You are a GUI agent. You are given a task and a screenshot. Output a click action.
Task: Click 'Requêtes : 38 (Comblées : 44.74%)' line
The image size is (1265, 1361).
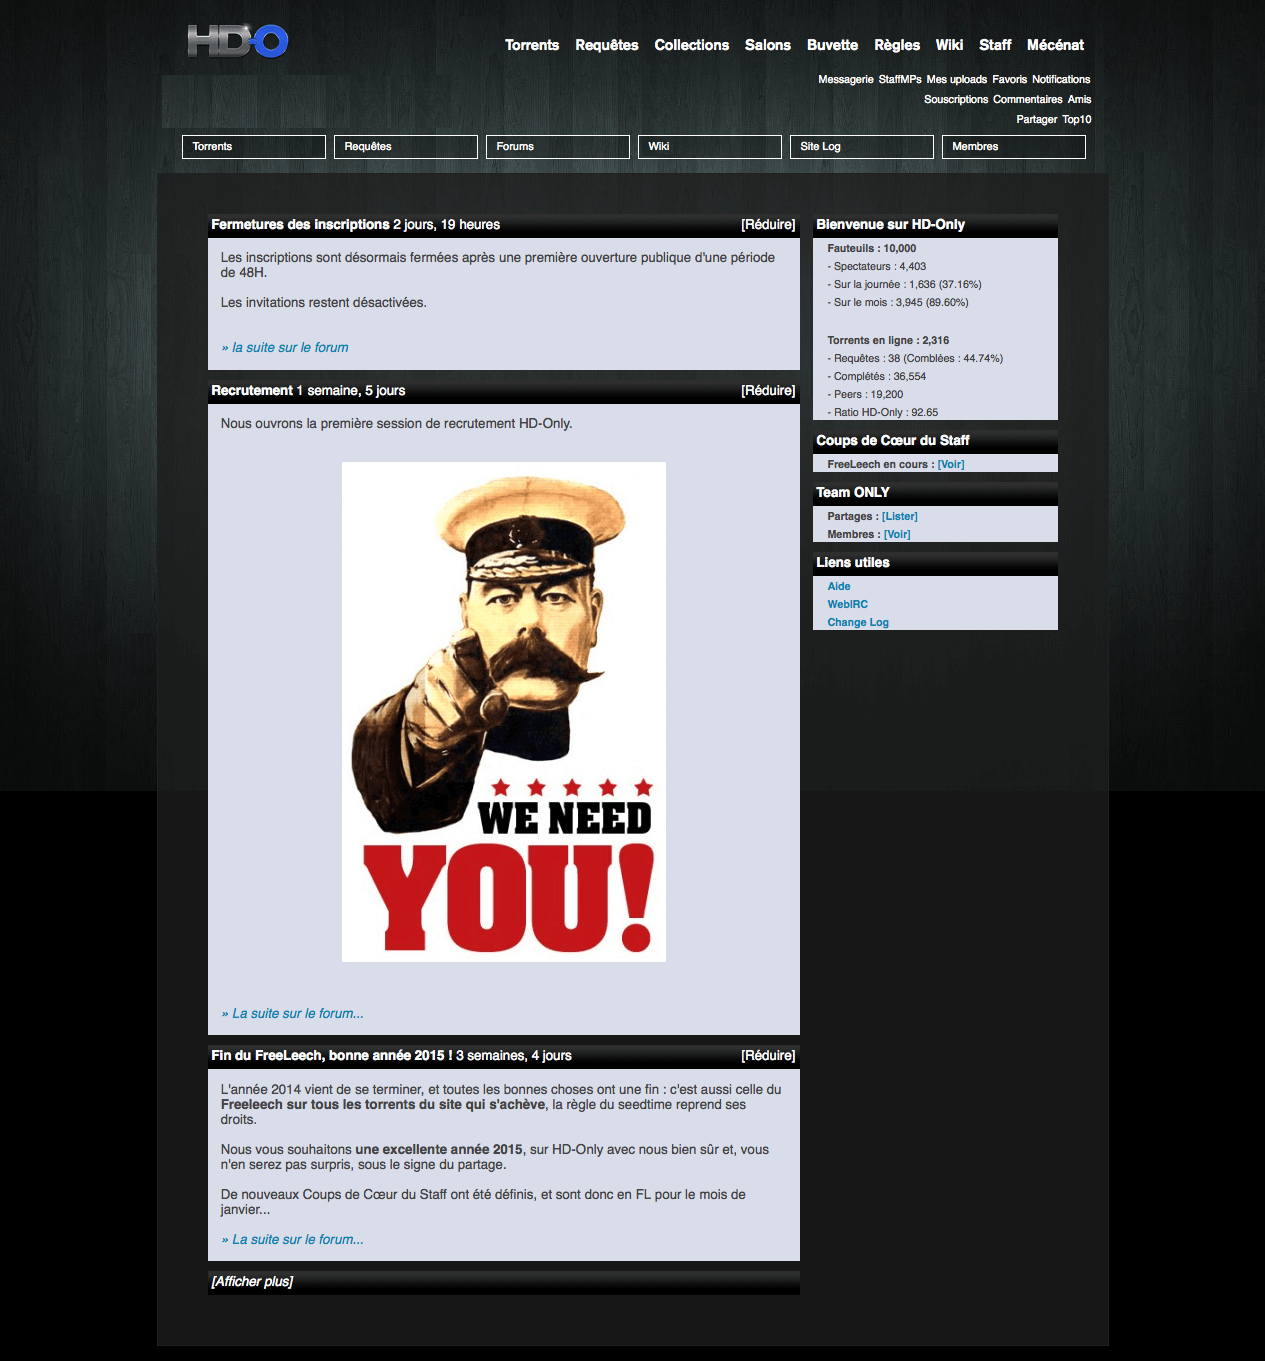(915, 359)
